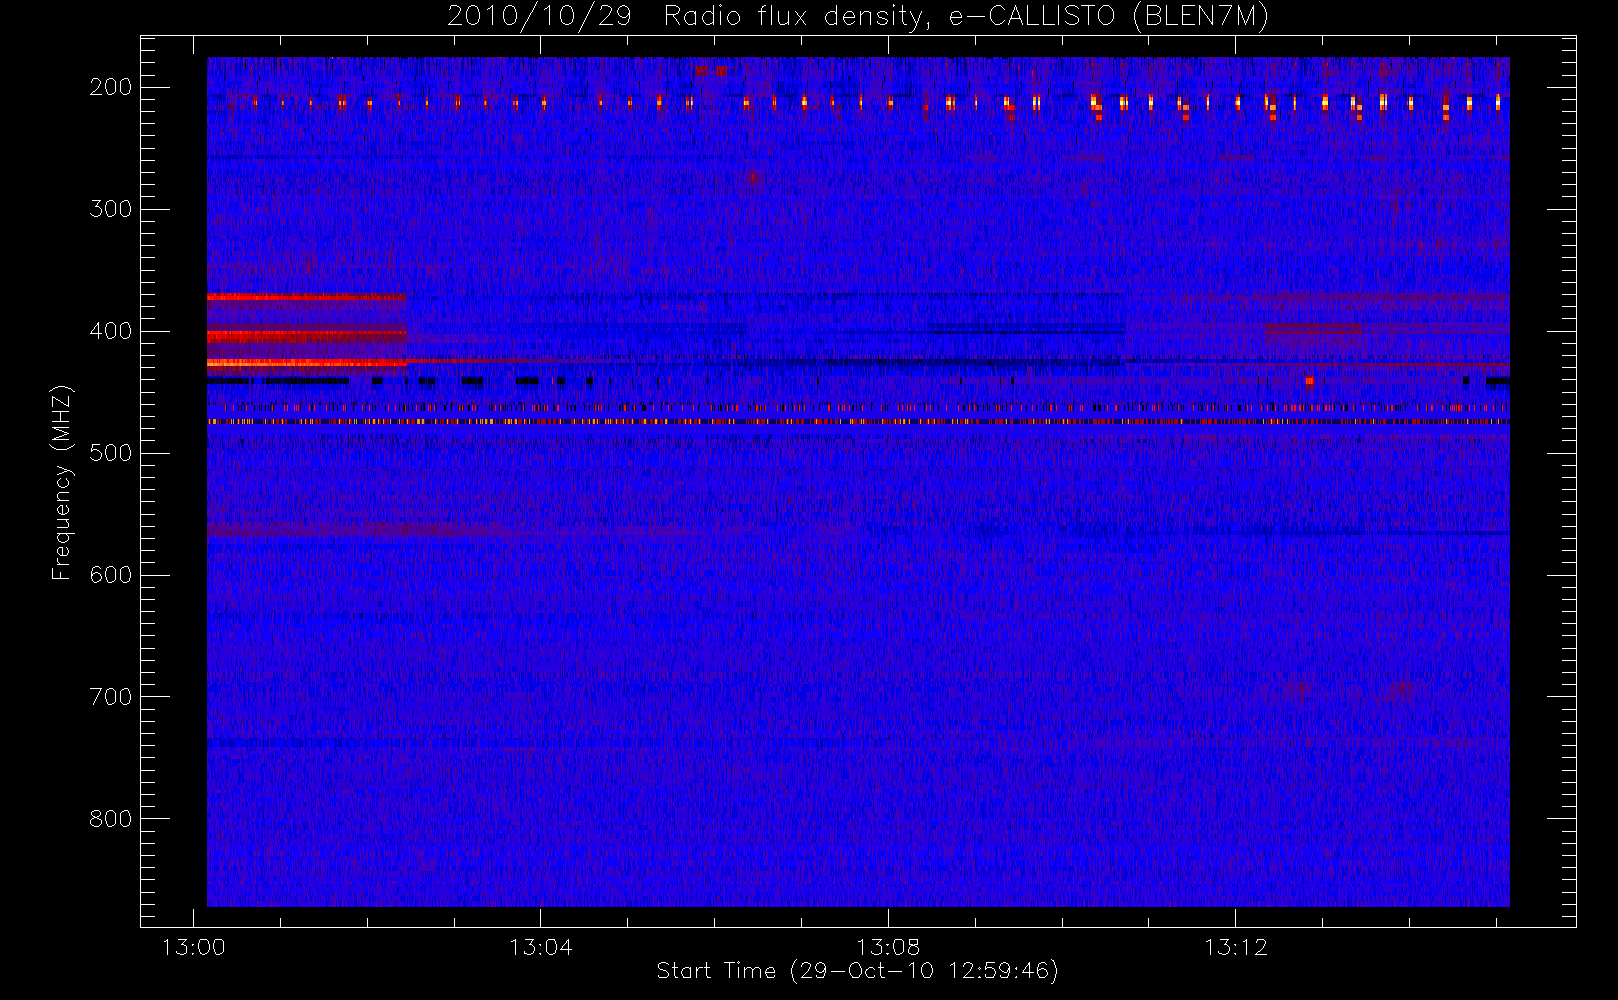
Task: Select the 700 frequency tick label
Action: pyautogui.click(x=110, y=697)
